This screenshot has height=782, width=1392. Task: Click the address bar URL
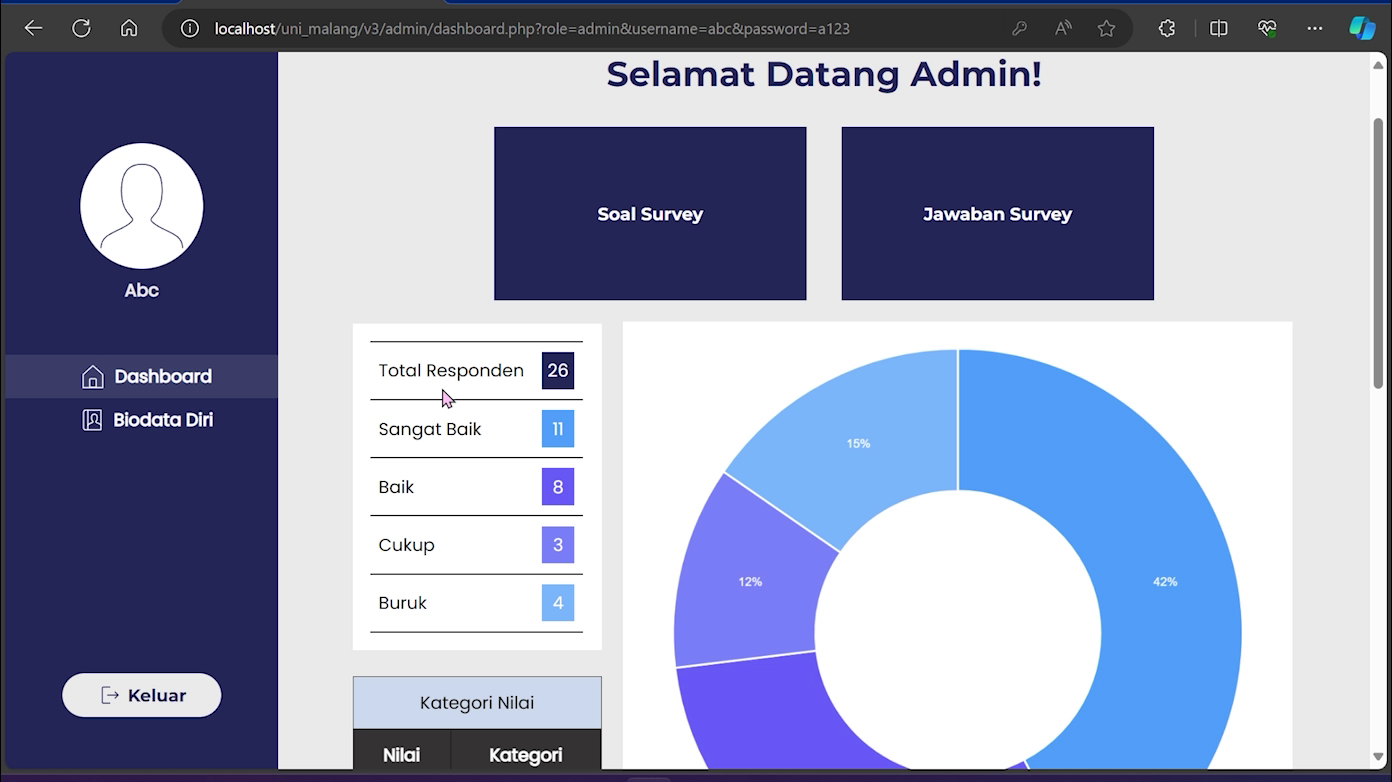532,29
